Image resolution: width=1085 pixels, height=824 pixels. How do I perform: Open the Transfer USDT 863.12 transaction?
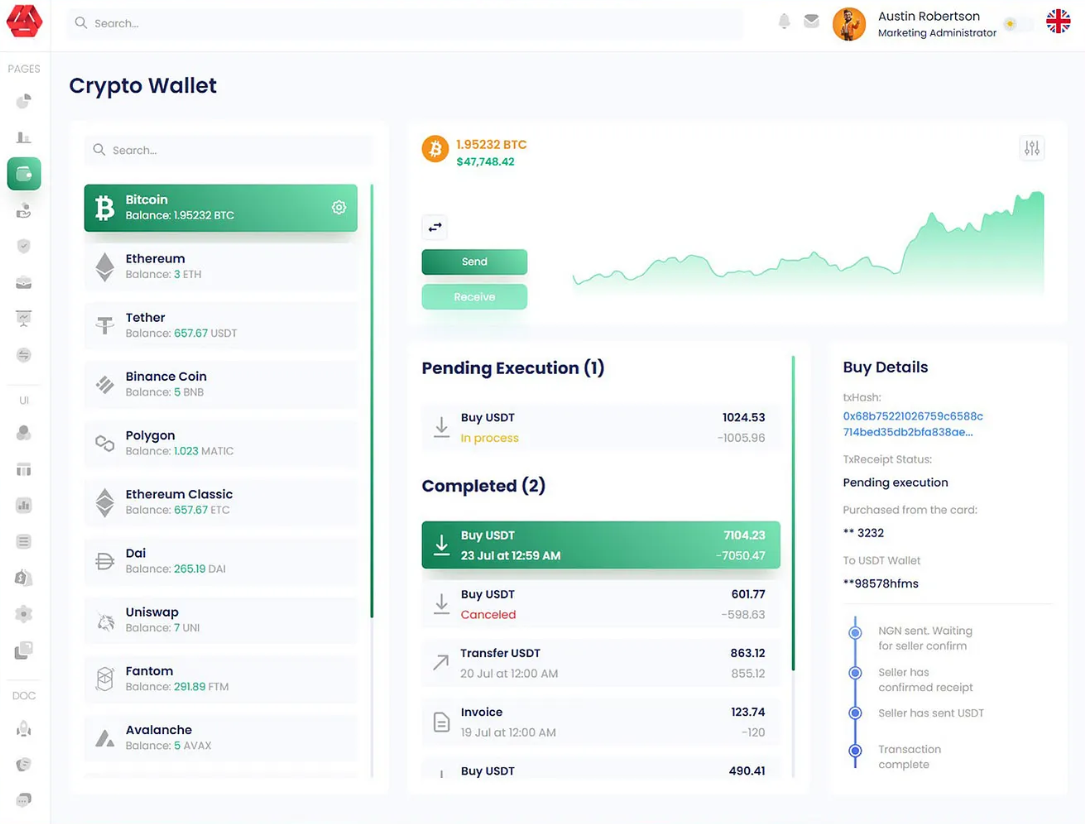[x=601, y=663]
